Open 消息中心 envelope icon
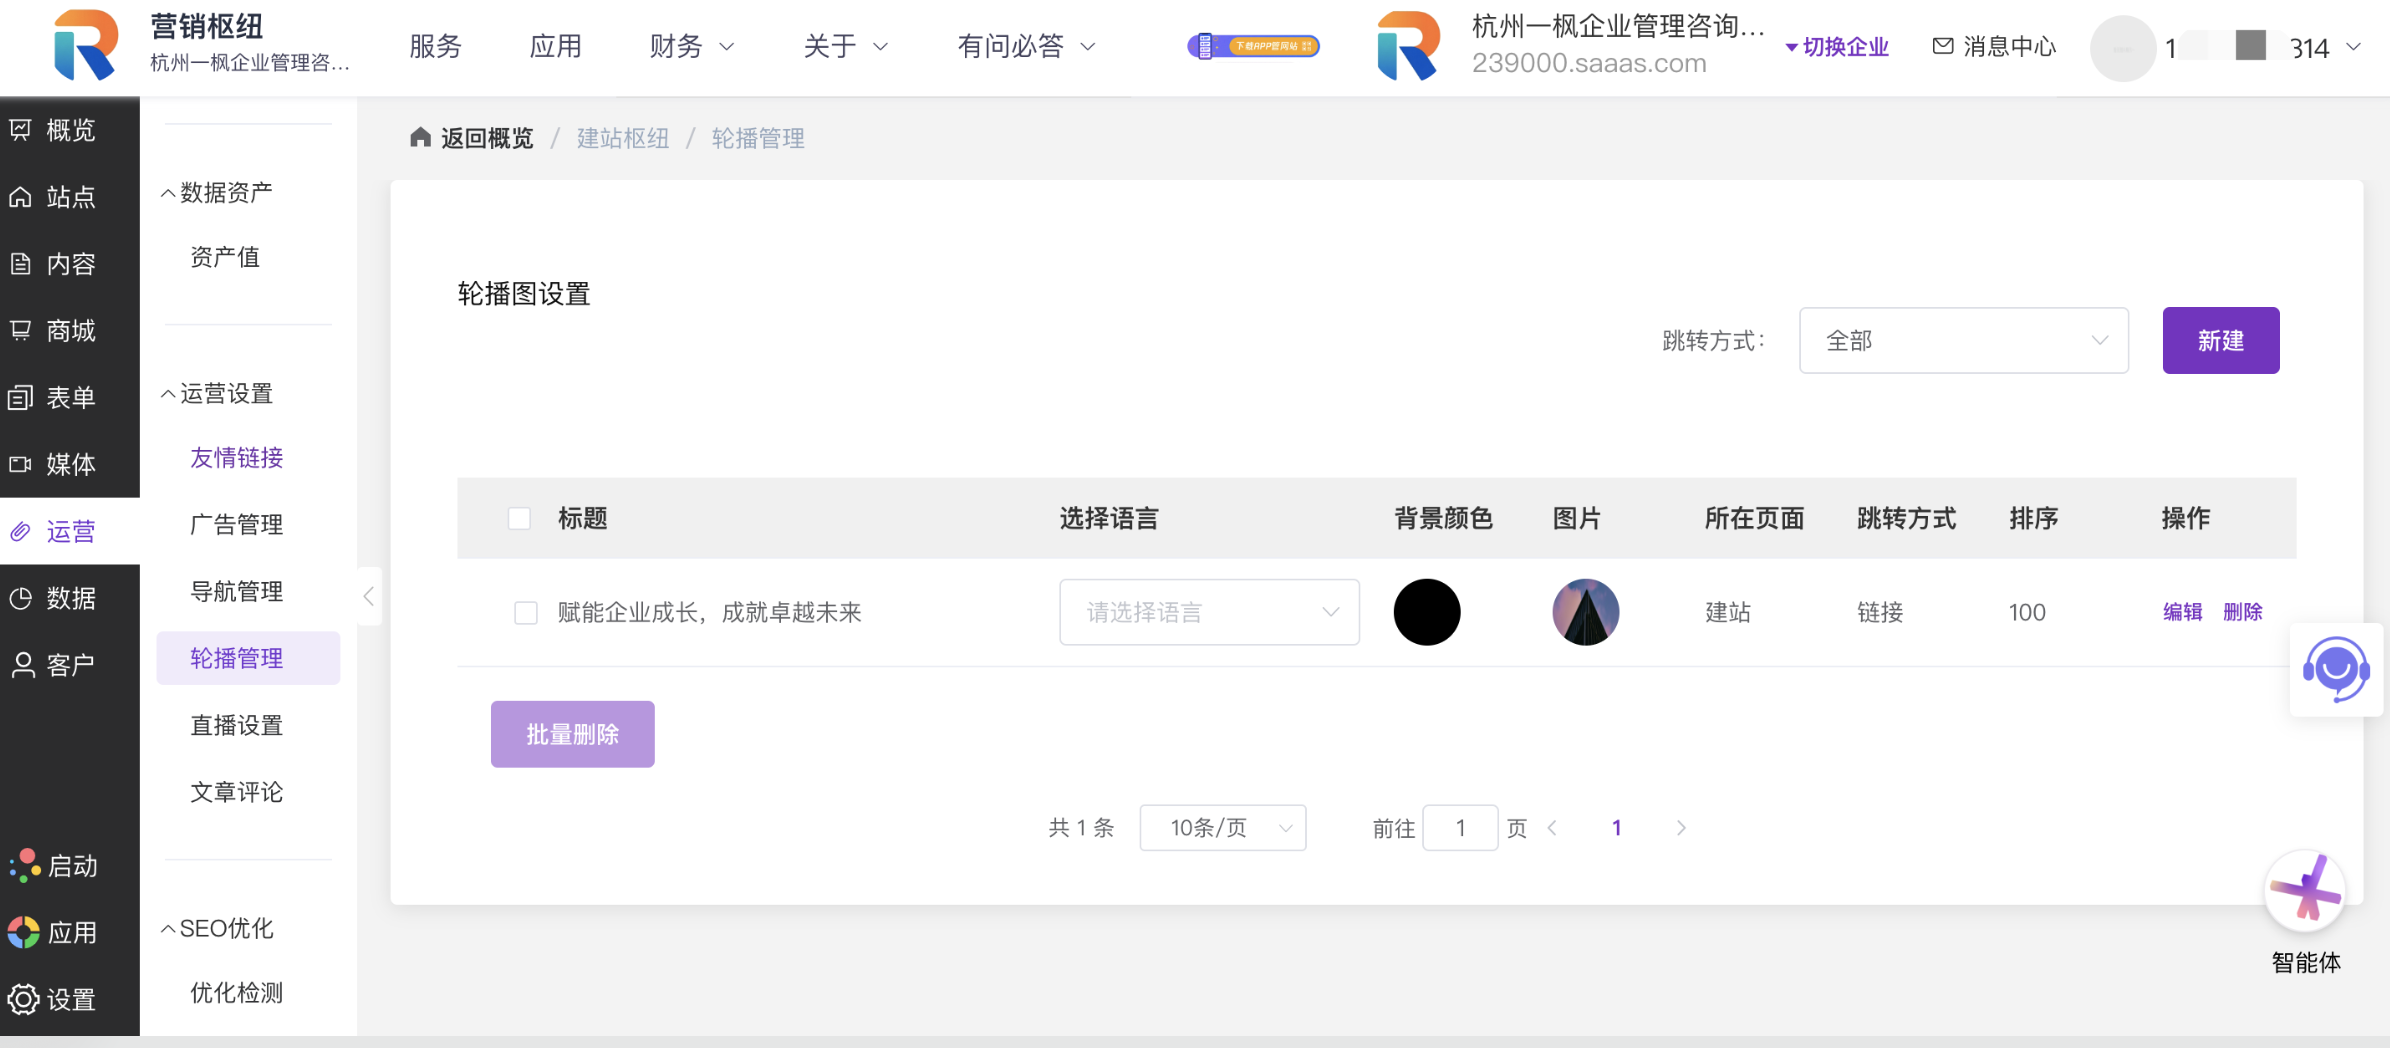 1942,46
